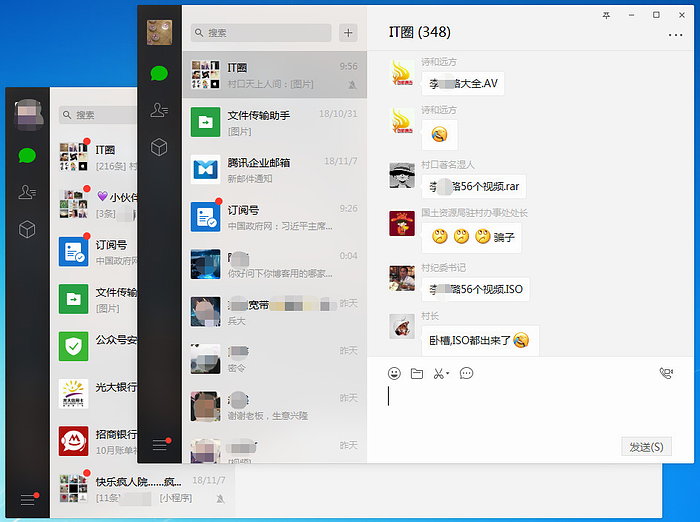Click the scissors screenshot tool

click(x=438, y=374)
